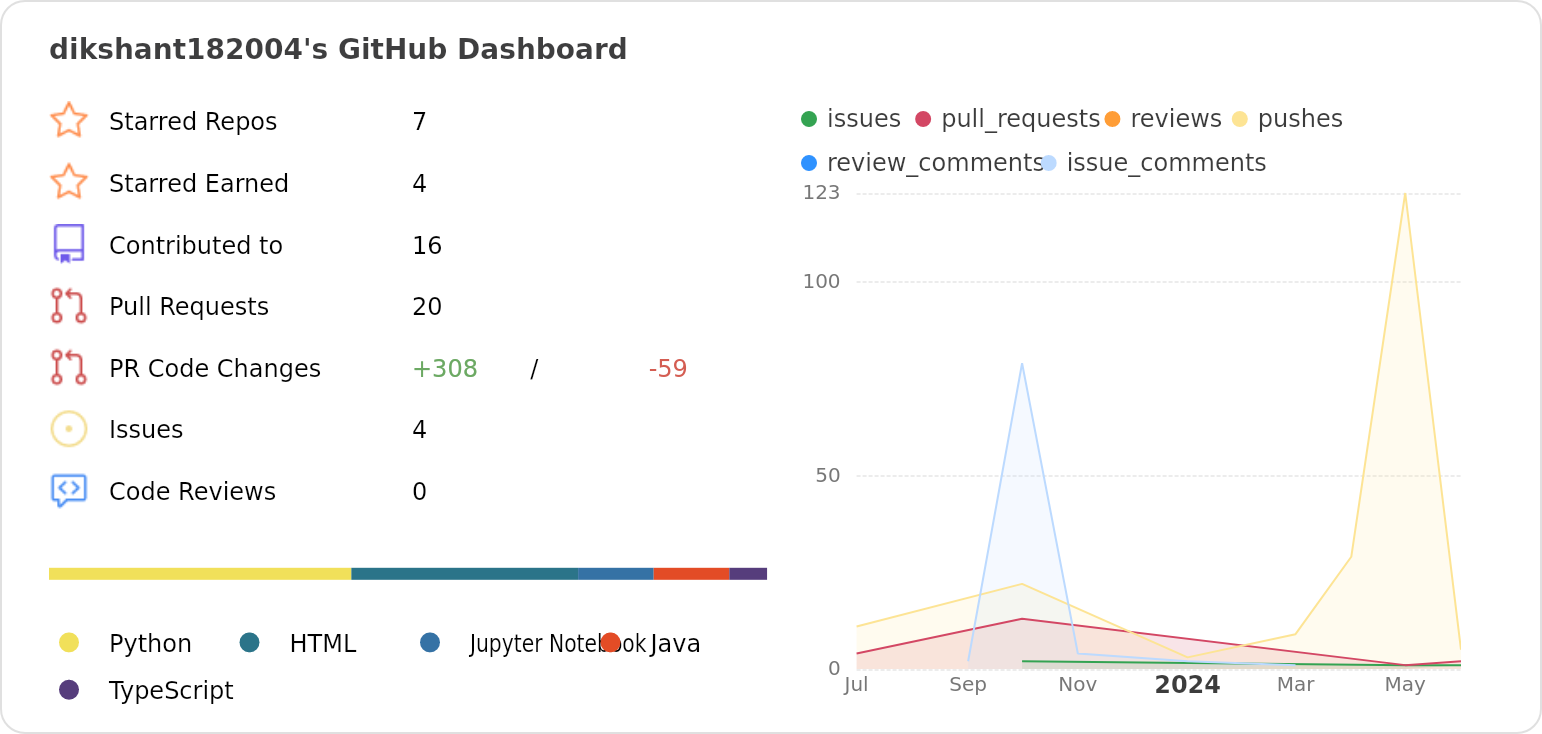Click the Starred Repos value 7

click(x=419, y=122)
